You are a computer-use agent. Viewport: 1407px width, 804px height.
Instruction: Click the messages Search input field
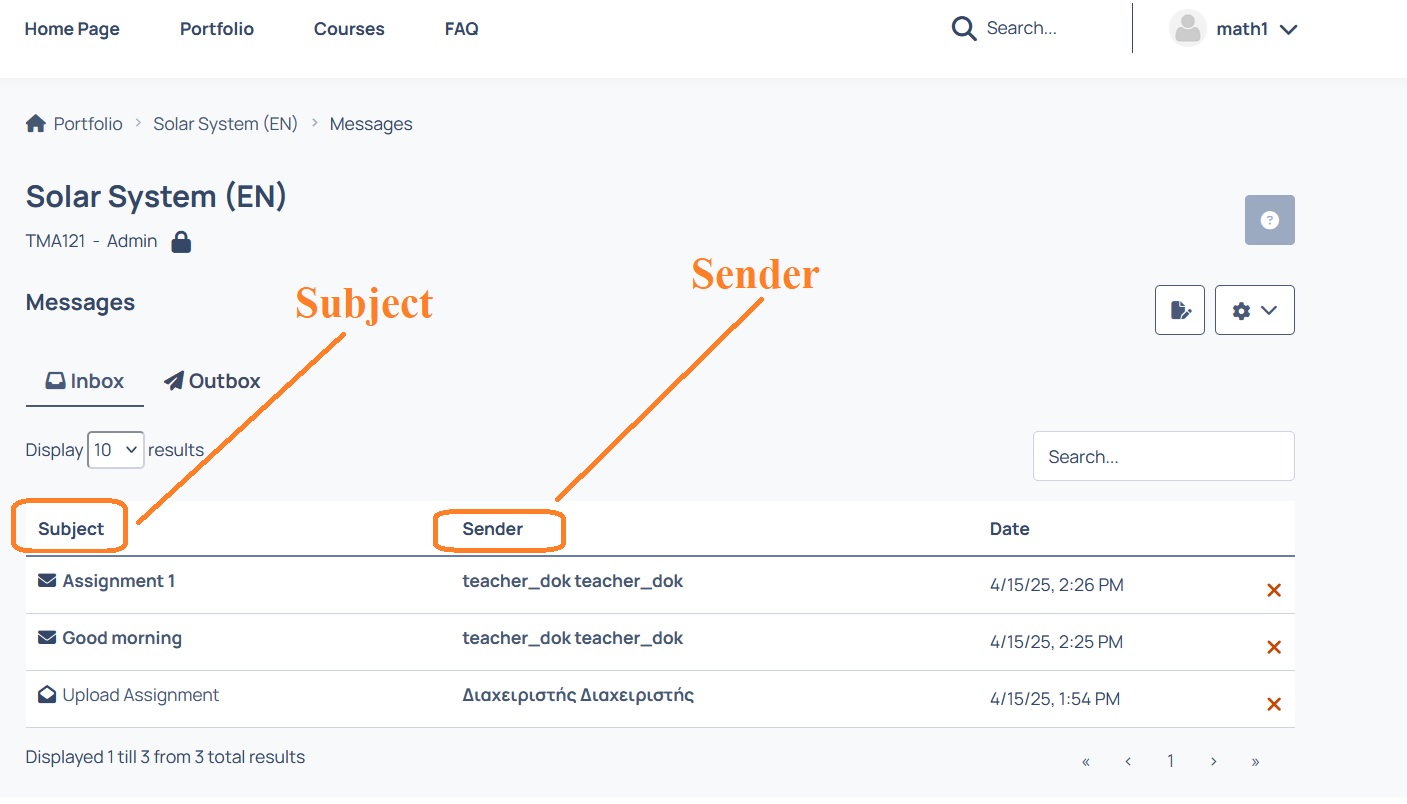point(1163,457)
